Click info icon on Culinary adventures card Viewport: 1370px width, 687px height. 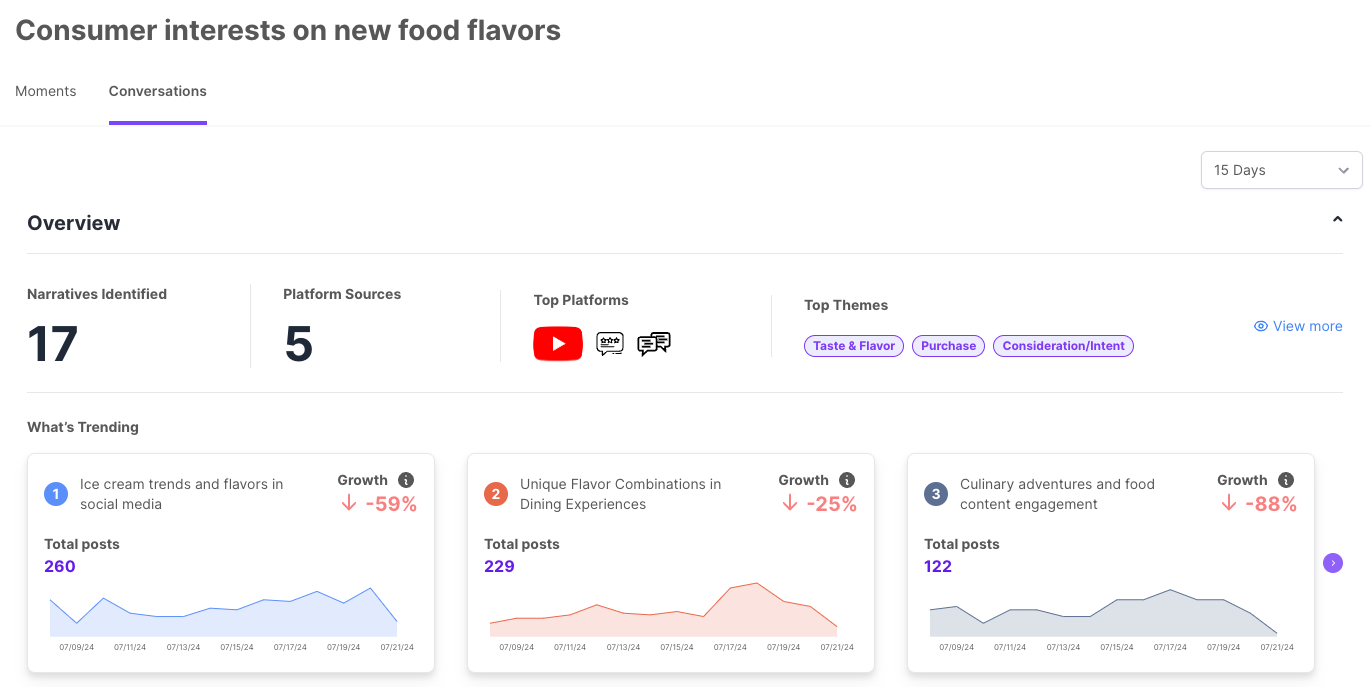(x=1286, y=480)
